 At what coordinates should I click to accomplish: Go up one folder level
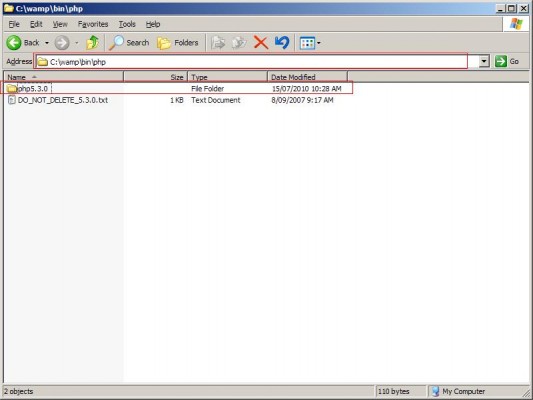click(x=92, y=42)
